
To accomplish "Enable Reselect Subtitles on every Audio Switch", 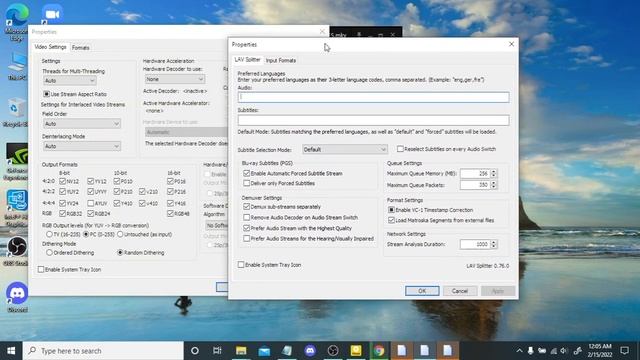I will pos(400,149).
